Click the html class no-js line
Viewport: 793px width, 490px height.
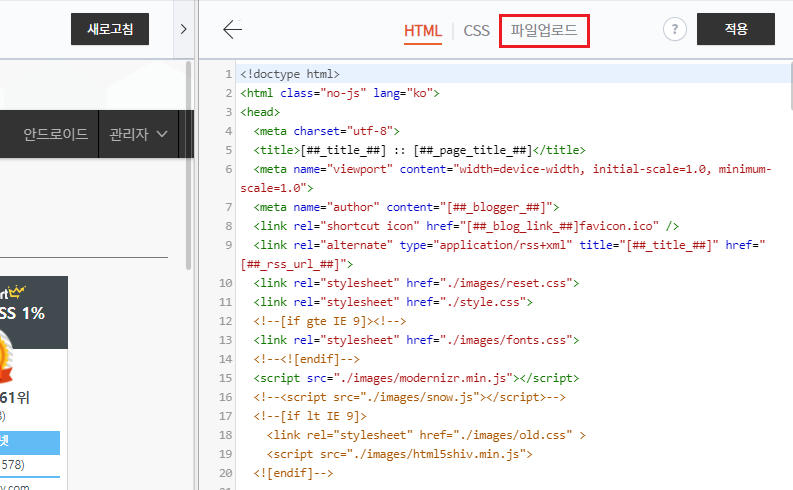coord(340,93)
